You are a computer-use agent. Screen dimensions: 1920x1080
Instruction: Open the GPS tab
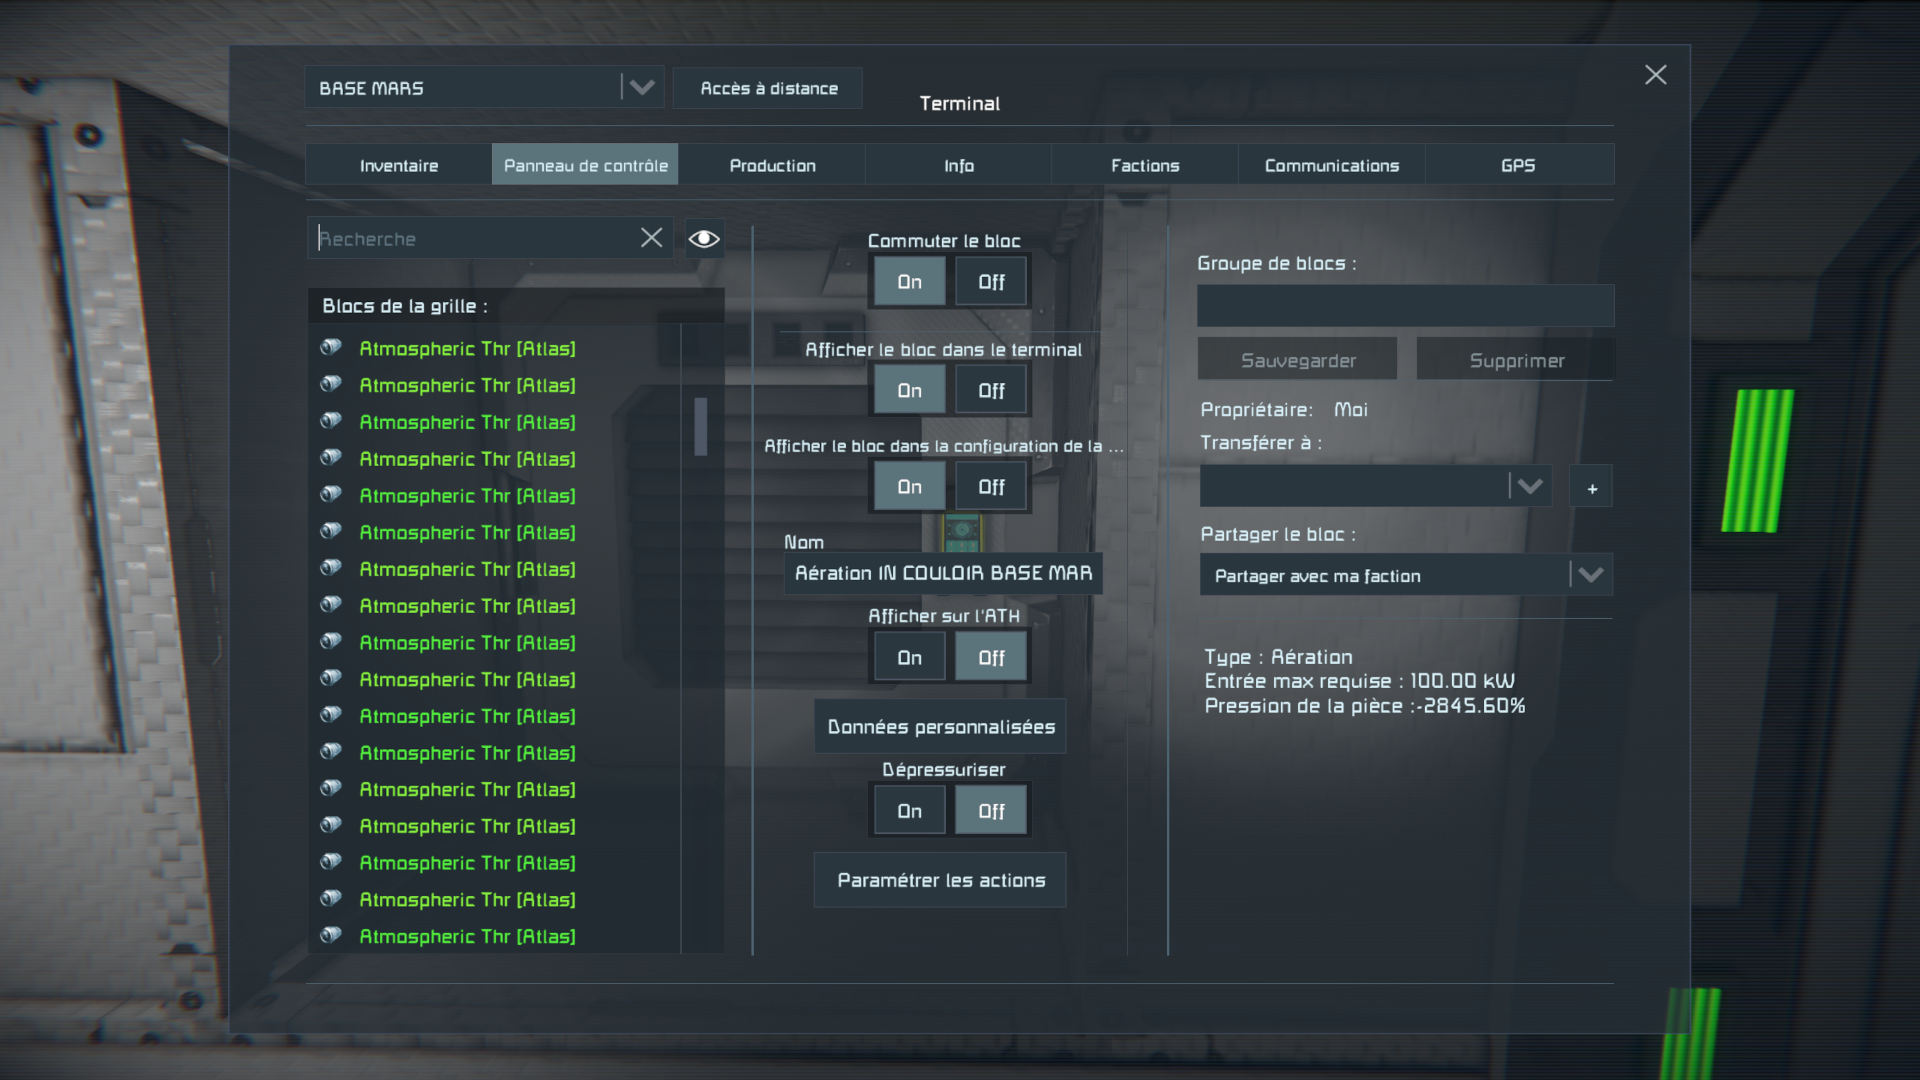click(1517, 165)
